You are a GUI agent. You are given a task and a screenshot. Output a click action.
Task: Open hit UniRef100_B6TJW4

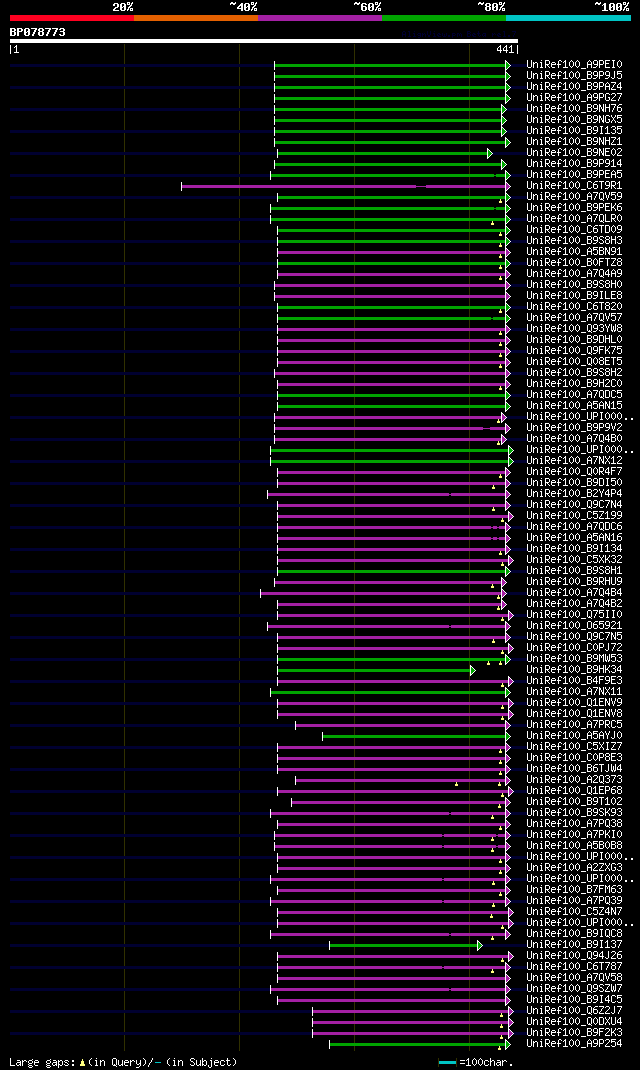[x=574, y=769]
